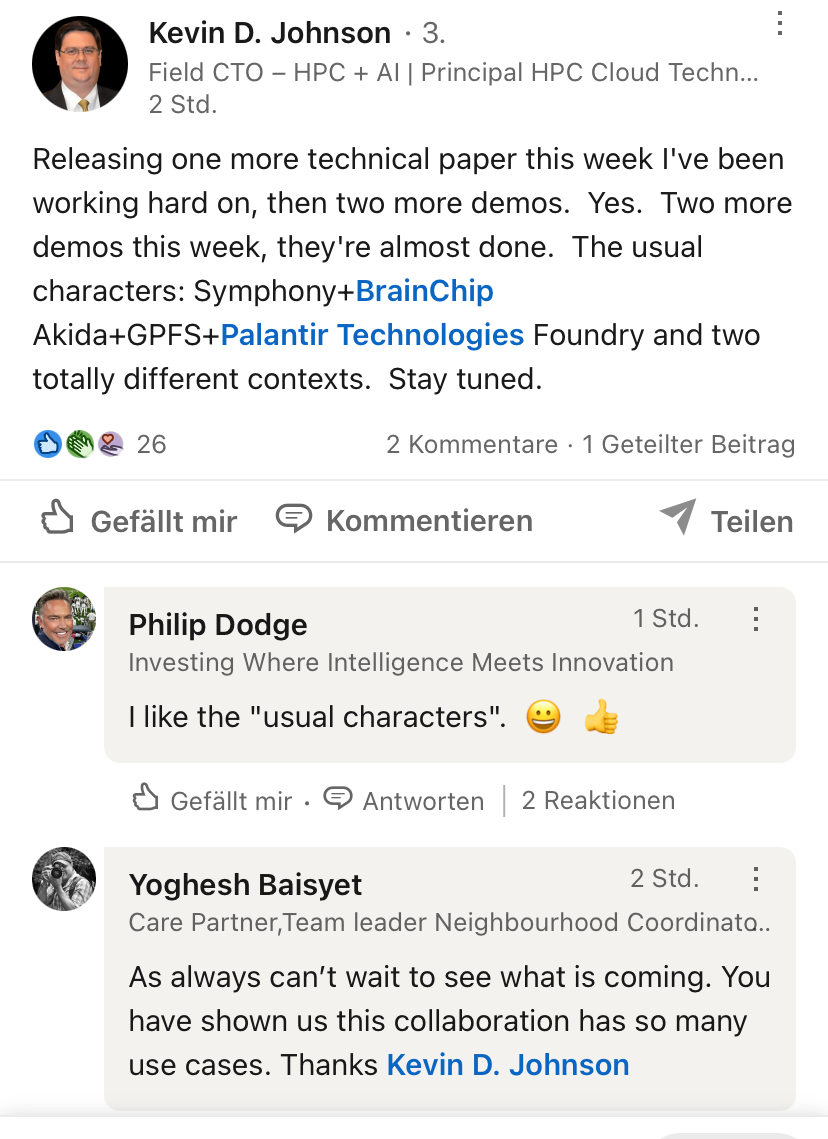Click the Kommentieren speech bubble icon
Viewport: 828px width, 1139px height.
(x=293, y=519)
